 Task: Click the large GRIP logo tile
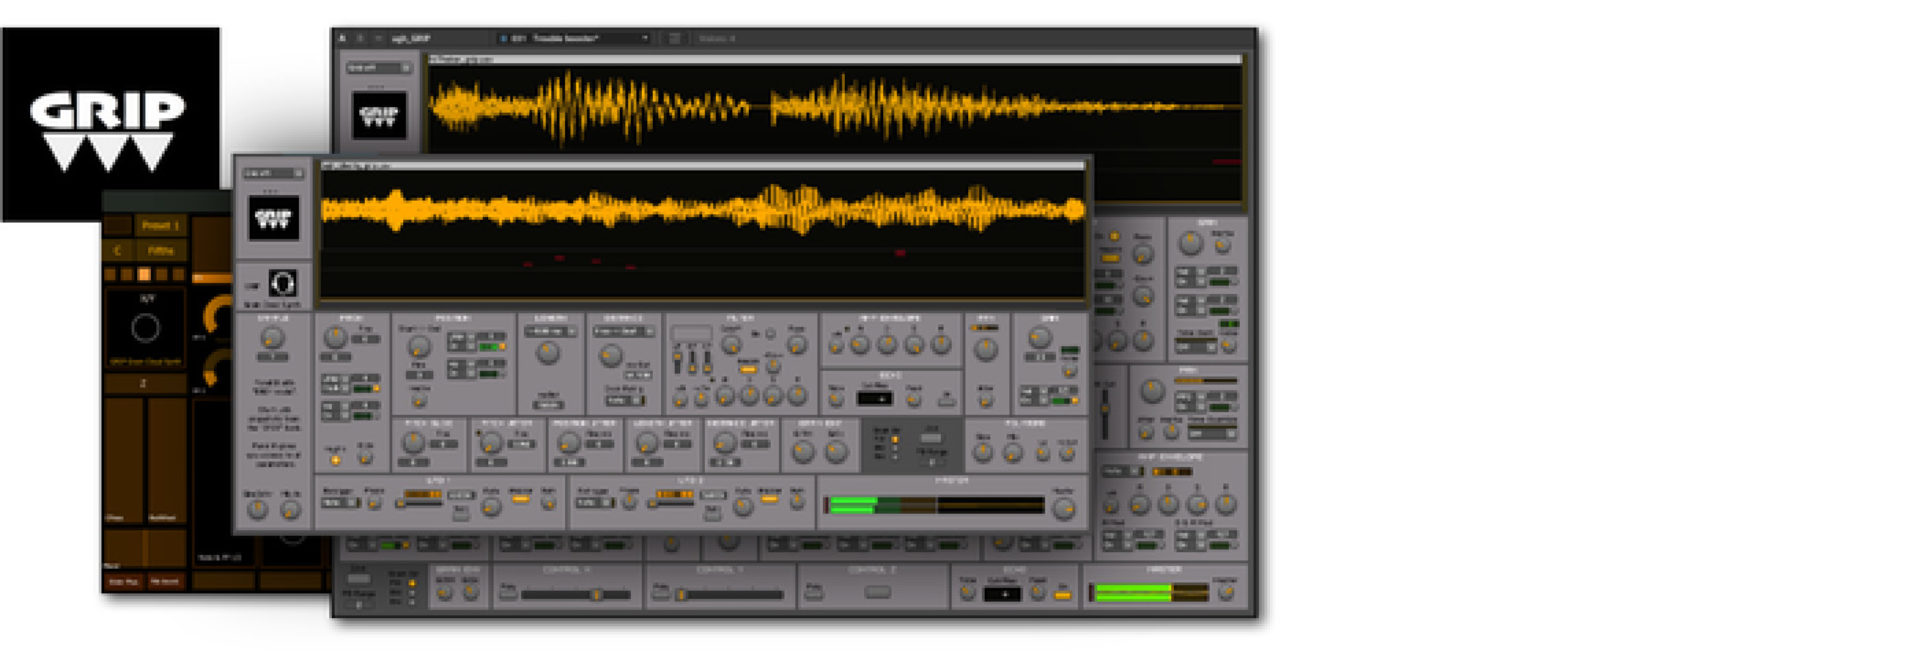coord(110,124)
